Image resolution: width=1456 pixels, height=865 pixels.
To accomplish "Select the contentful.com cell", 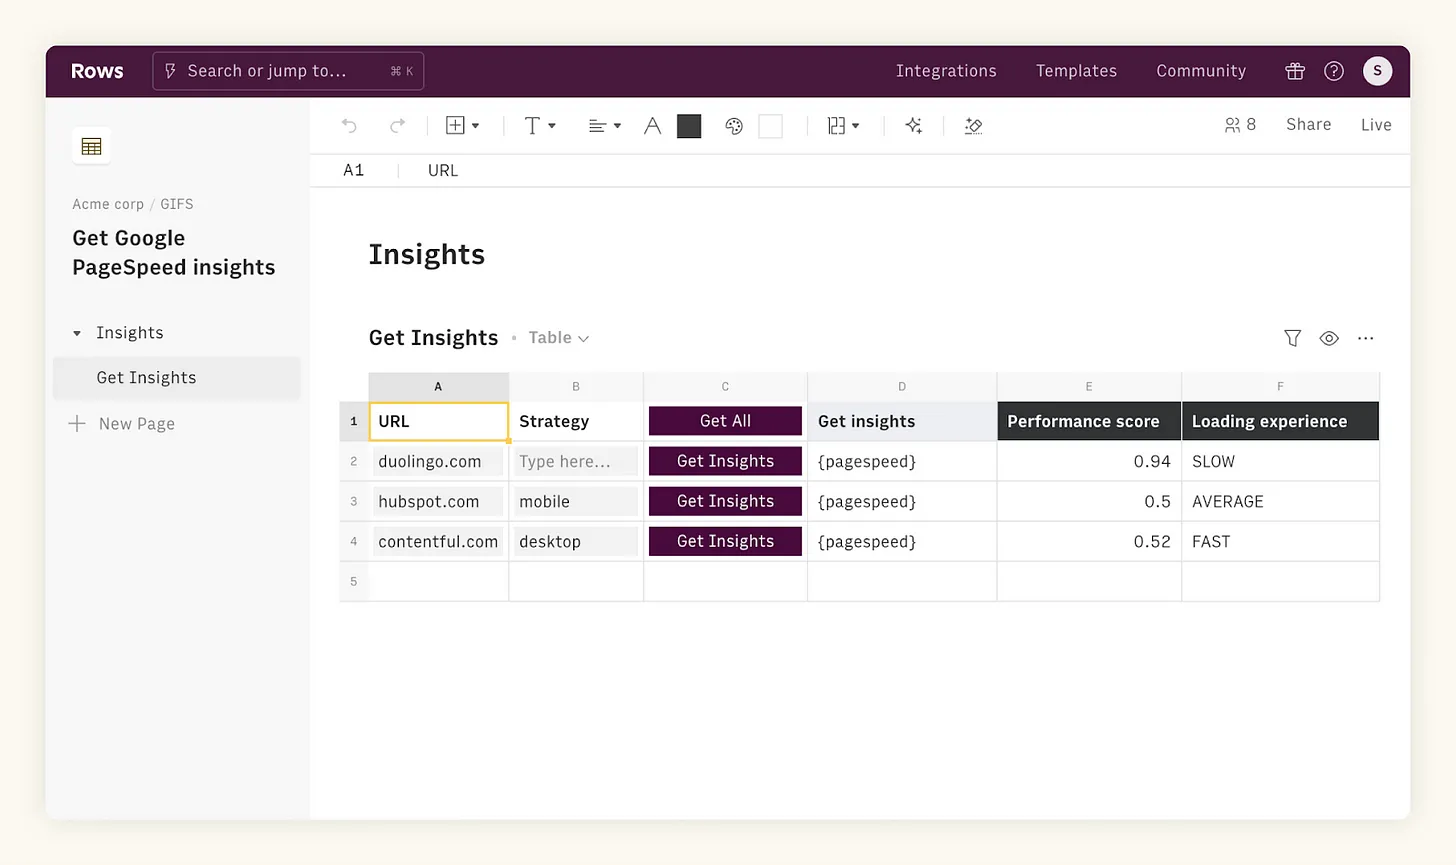I will pos(438,541).
